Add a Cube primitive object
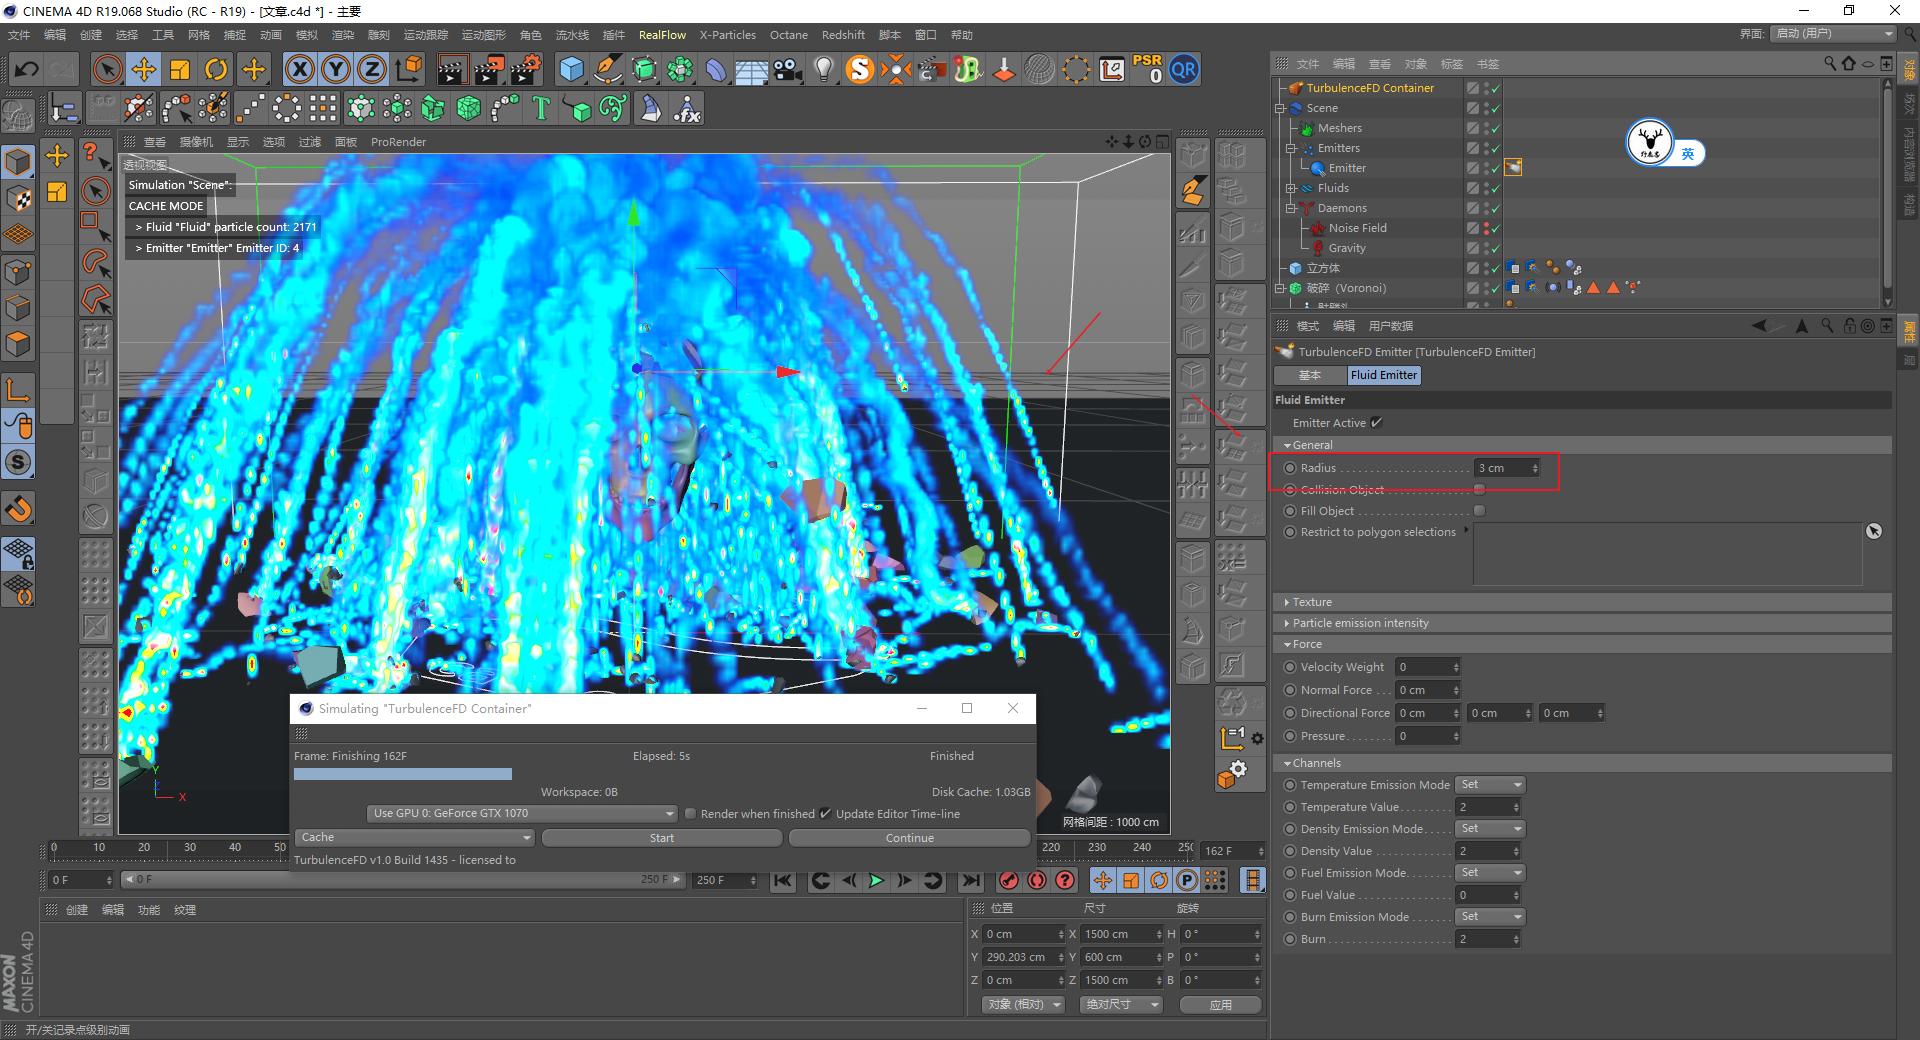 click(572, 69)
